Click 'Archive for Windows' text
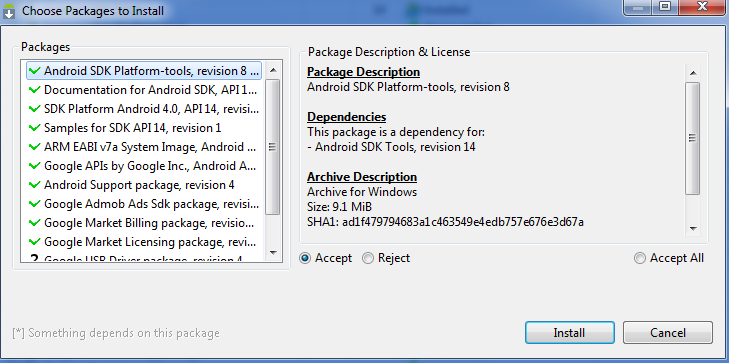The image size is (729, 363). coord(362,192)
